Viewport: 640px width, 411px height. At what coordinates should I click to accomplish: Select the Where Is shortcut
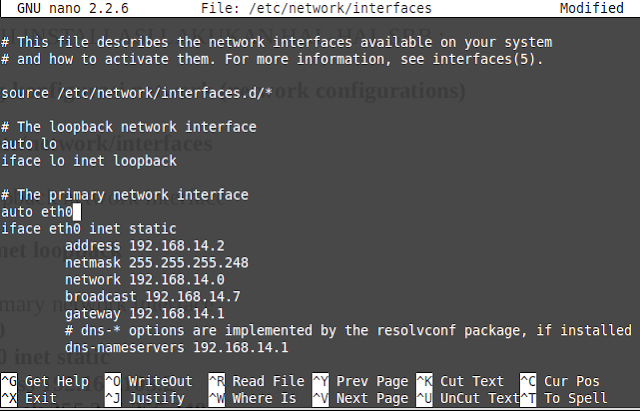[x=260, y=397]
